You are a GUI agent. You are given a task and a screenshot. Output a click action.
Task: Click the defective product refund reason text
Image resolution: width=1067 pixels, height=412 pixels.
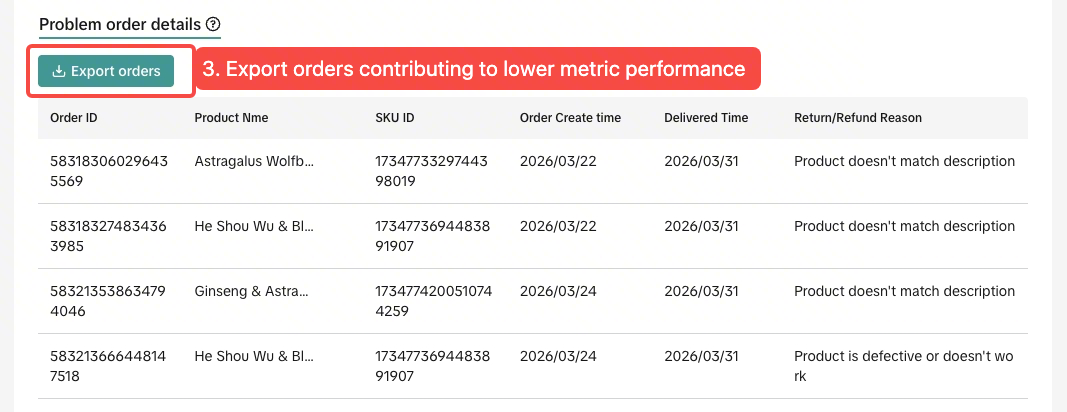[904, 366]
